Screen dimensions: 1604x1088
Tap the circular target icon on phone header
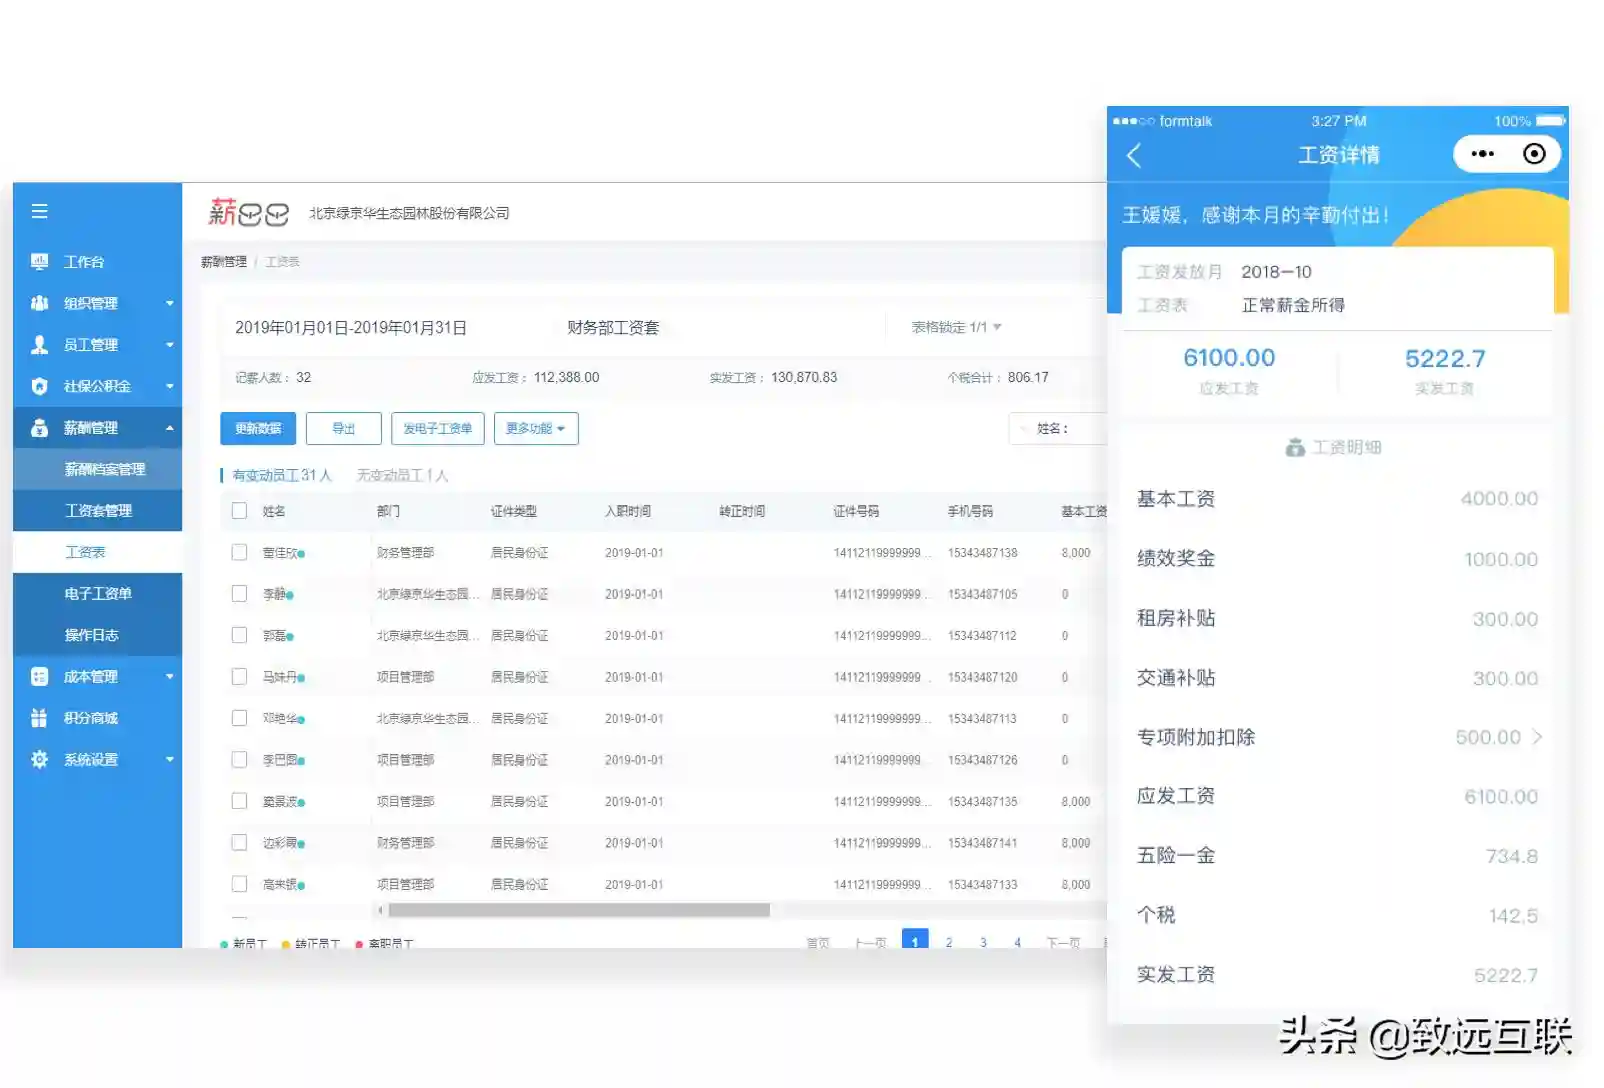[x=1534, y=154]
